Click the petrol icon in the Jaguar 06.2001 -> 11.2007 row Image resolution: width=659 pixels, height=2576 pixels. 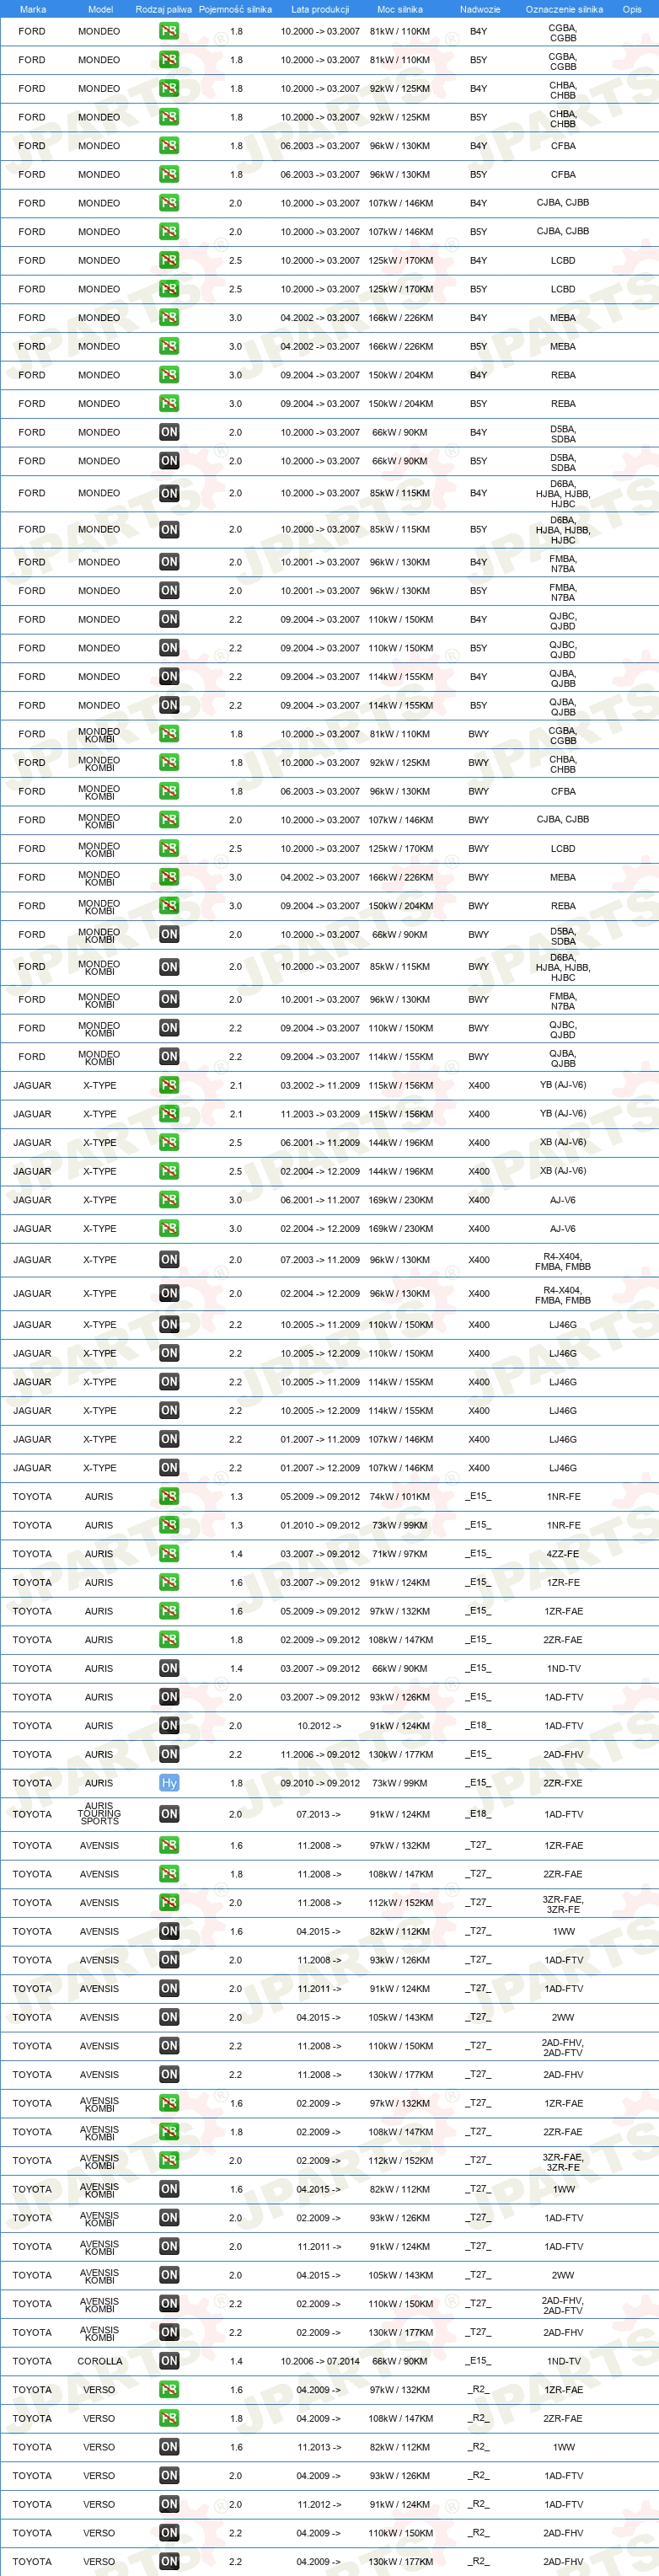tap(169, 1200)
